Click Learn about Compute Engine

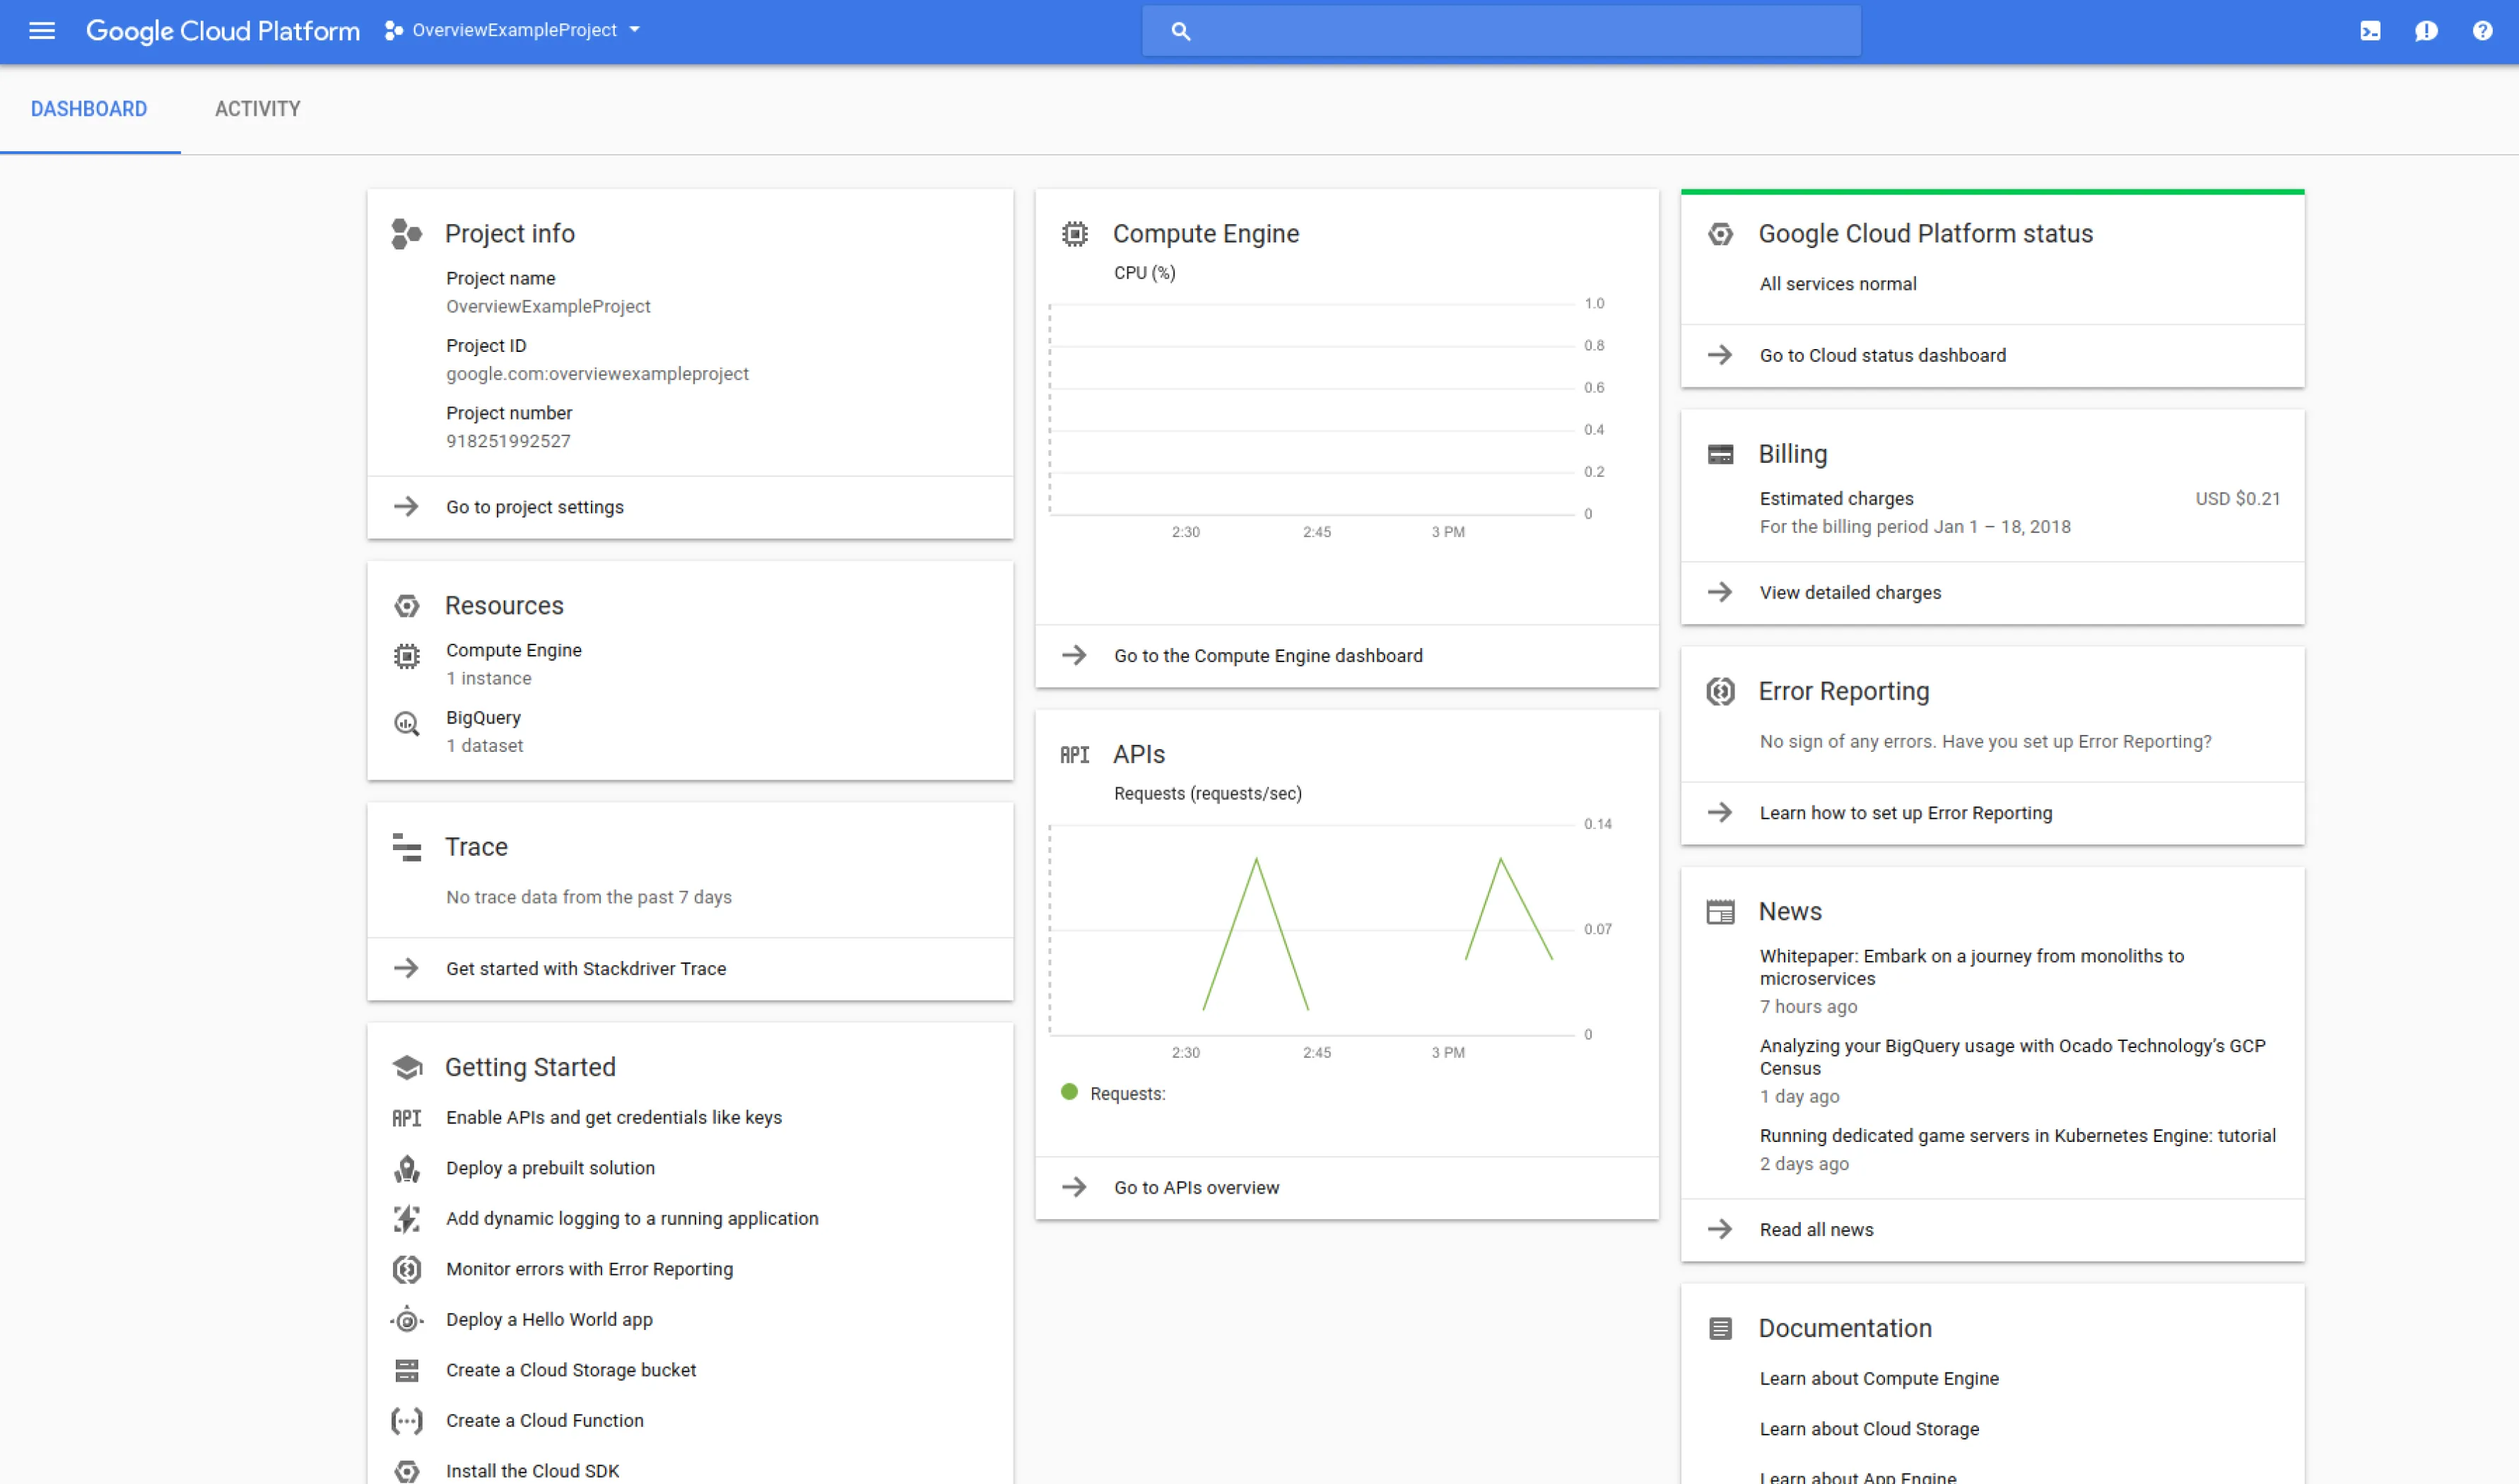pyautogui.click(x=1879, y=1379)
